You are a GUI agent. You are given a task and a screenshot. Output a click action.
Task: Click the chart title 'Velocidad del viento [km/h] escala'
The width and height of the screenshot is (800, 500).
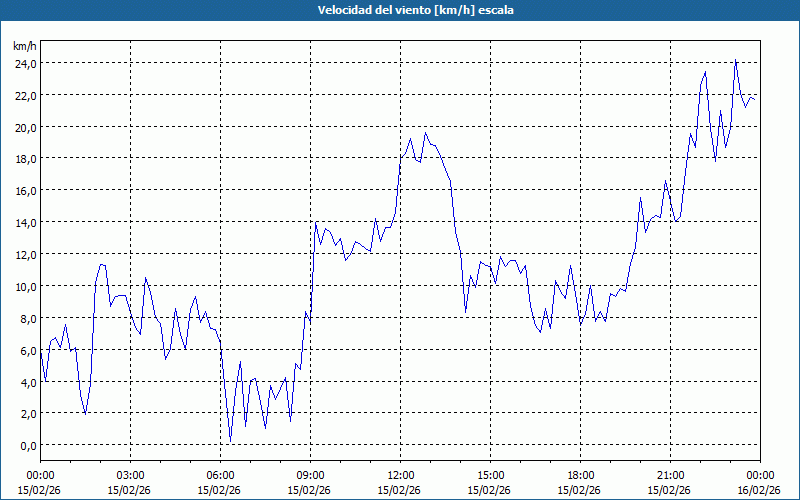415,10
